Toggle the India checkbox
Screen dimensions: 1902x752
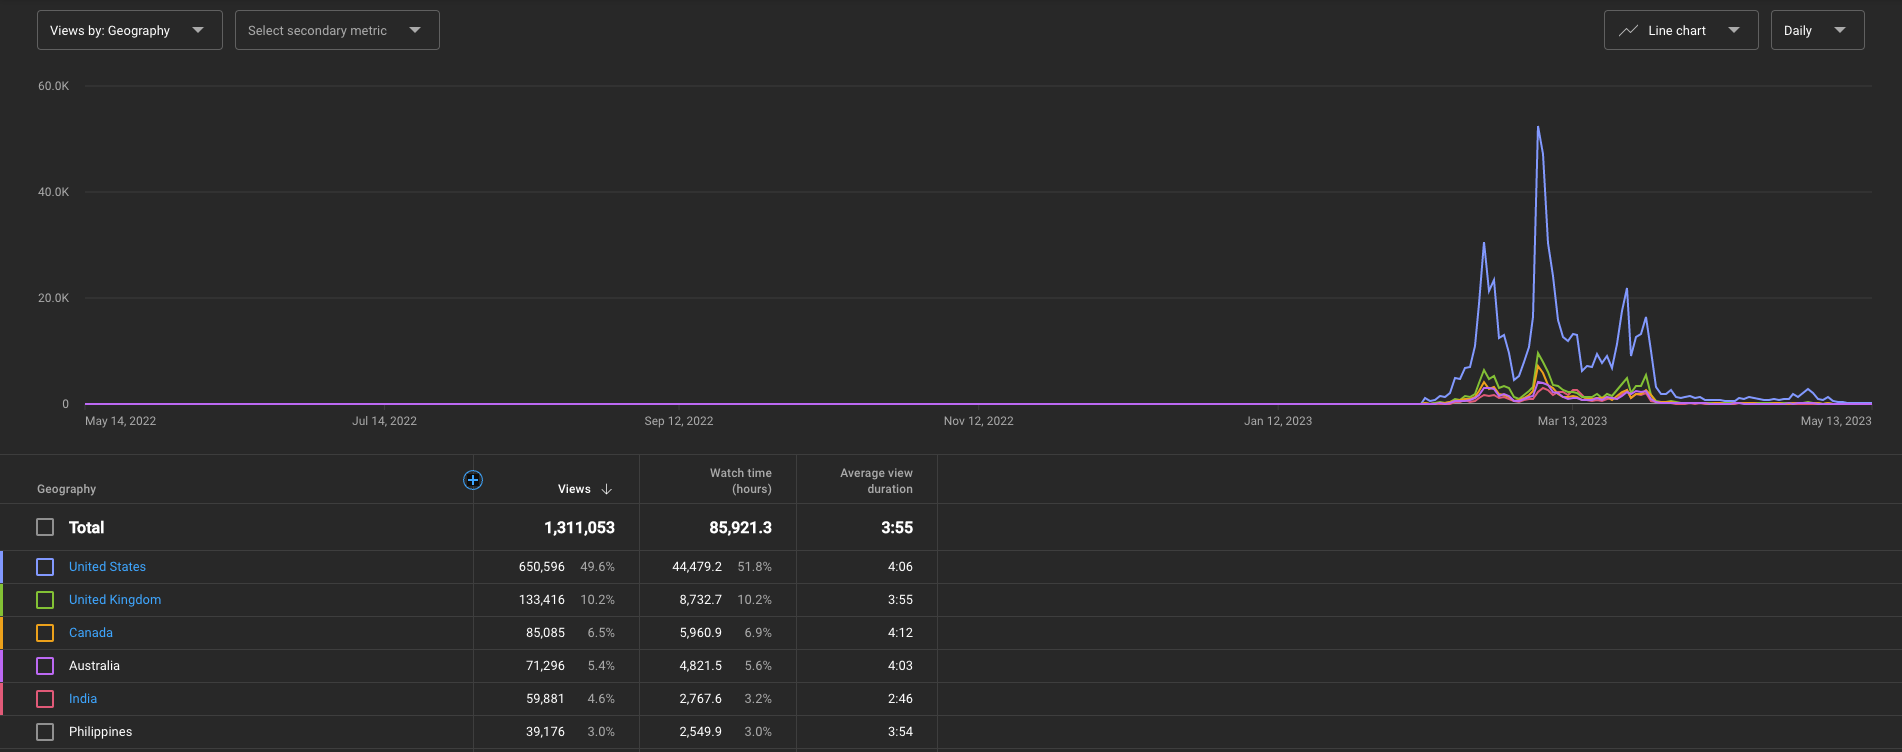coord(45,699)
